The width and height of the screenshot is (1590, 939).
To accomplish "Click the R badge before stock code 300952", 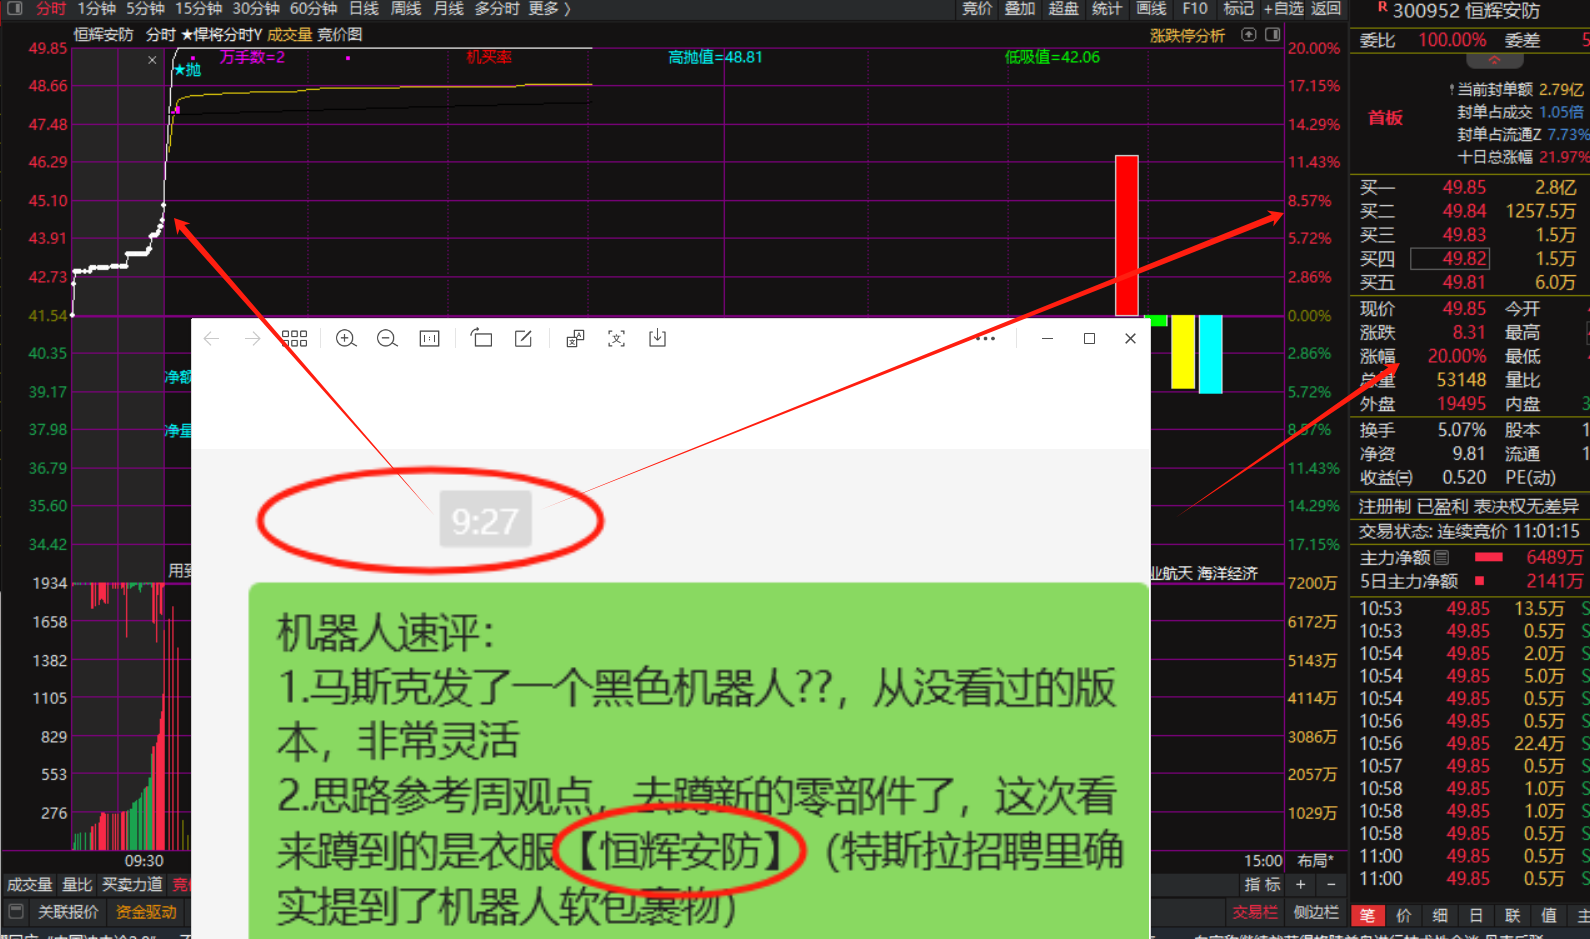I will [x=1382, y=8].
